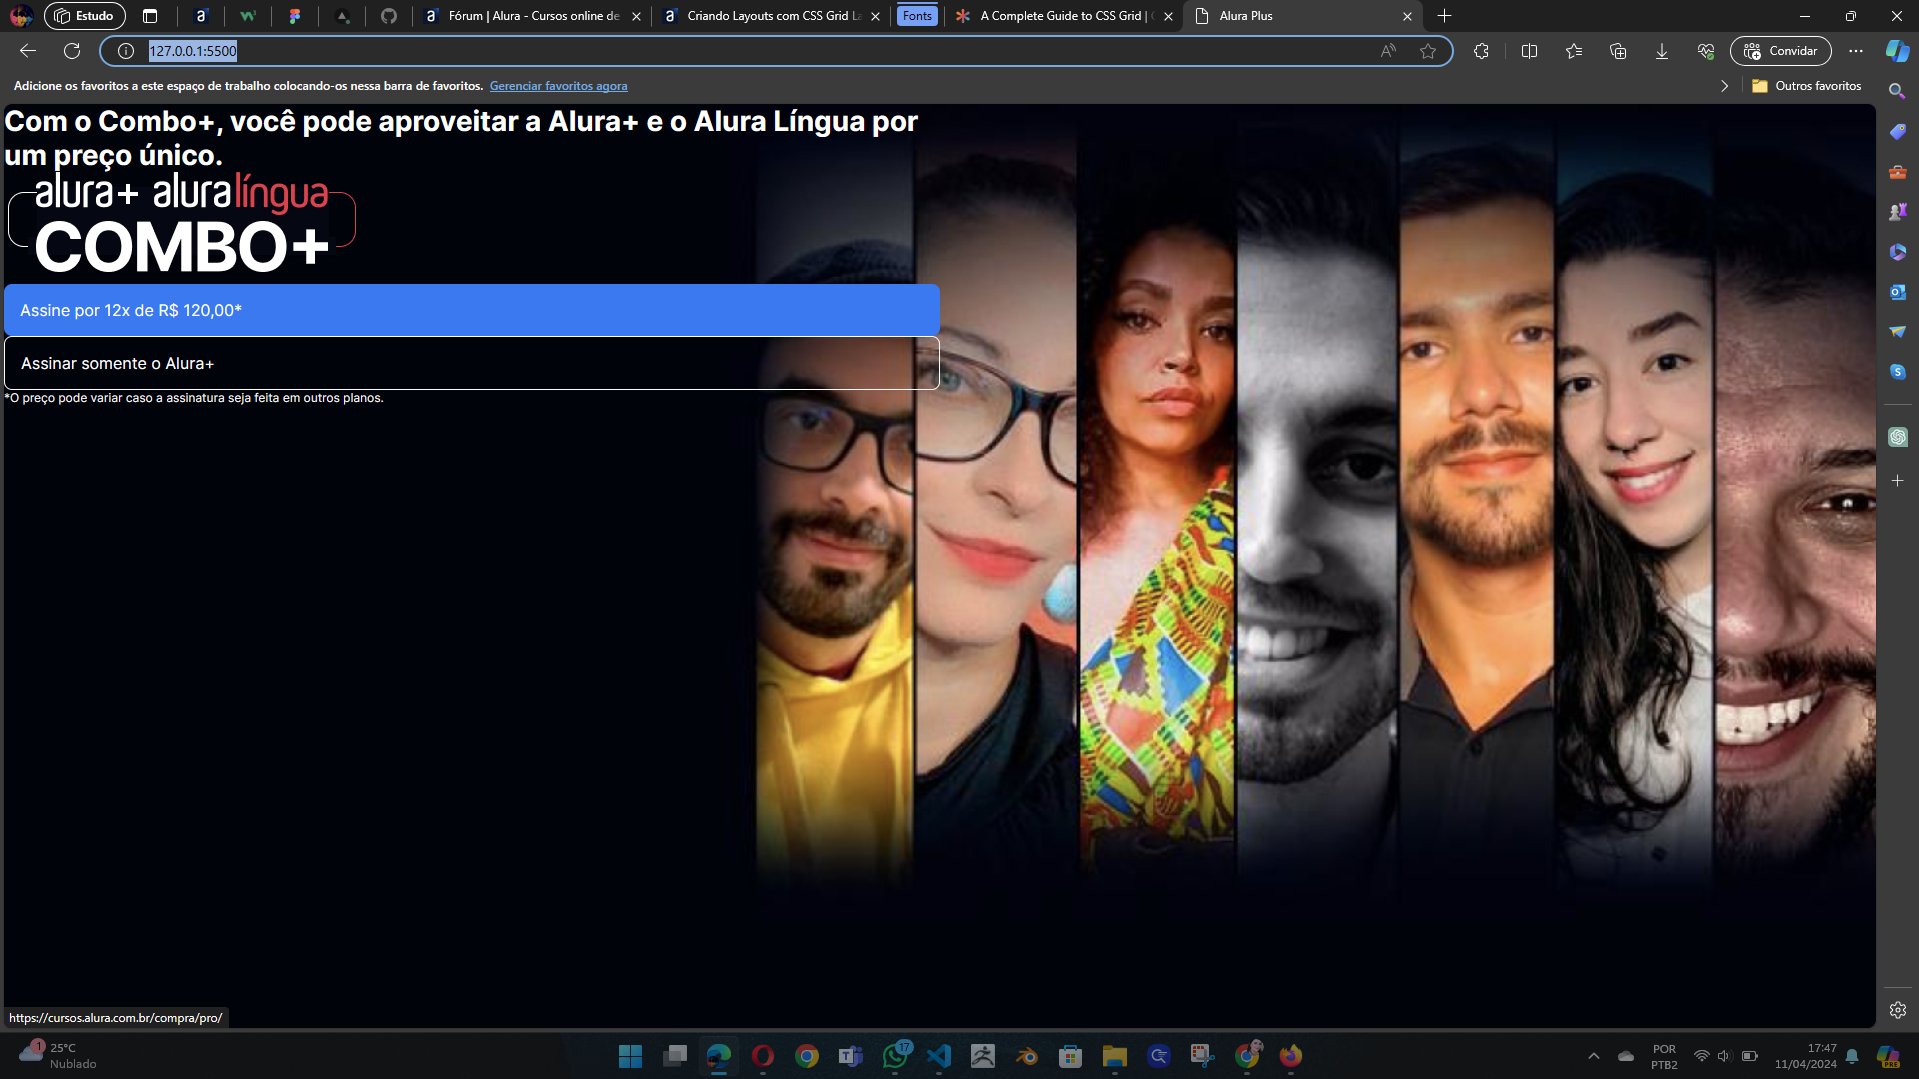Screen dimensions: 1919x1079
Task: Enable split screen view
Action: 1529,51
